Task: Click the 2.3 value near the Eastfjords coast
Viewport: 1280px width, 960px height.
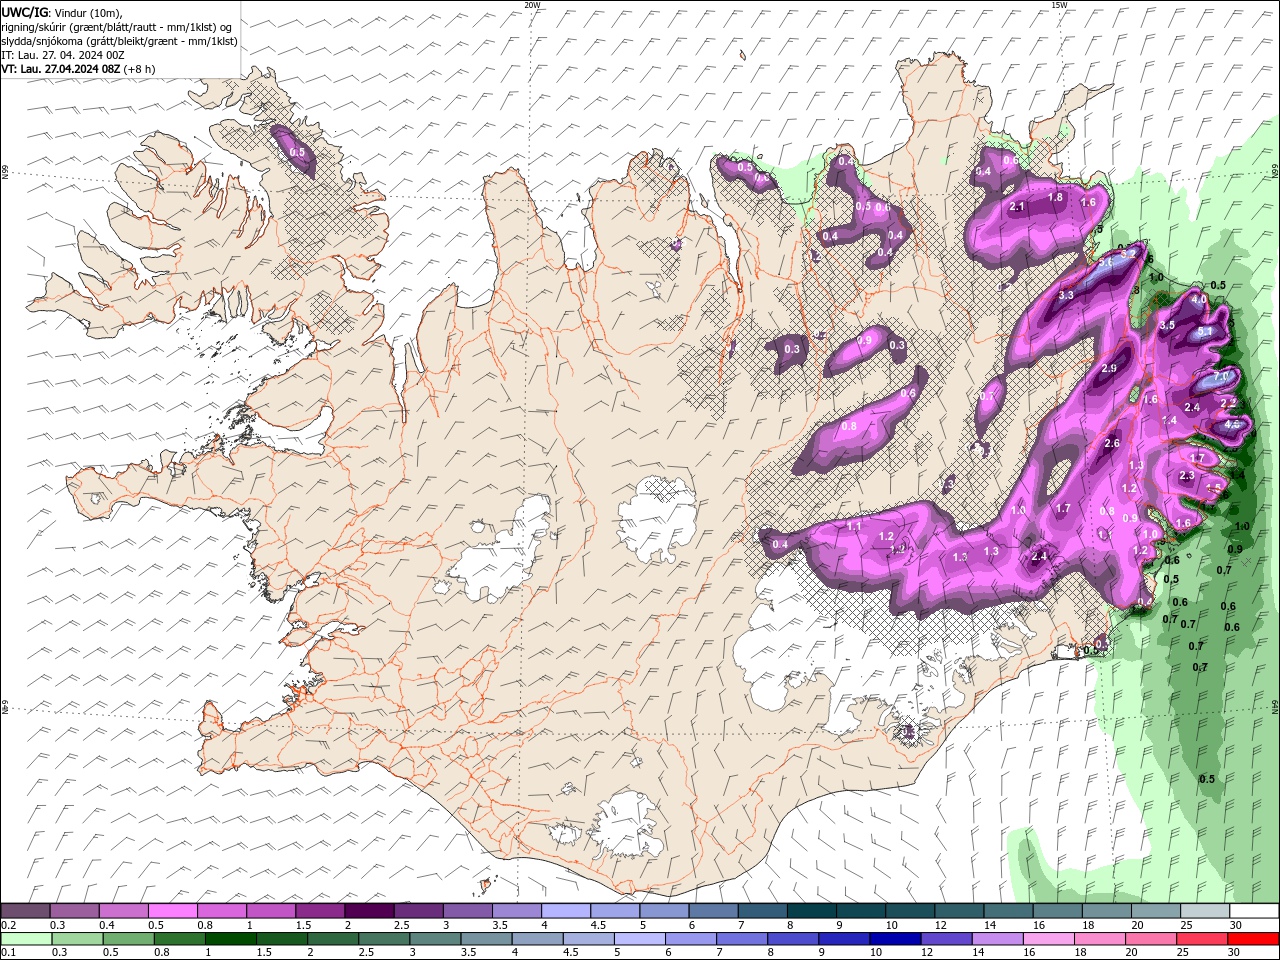Action: pyautogui.click(x=1187, y=476)
